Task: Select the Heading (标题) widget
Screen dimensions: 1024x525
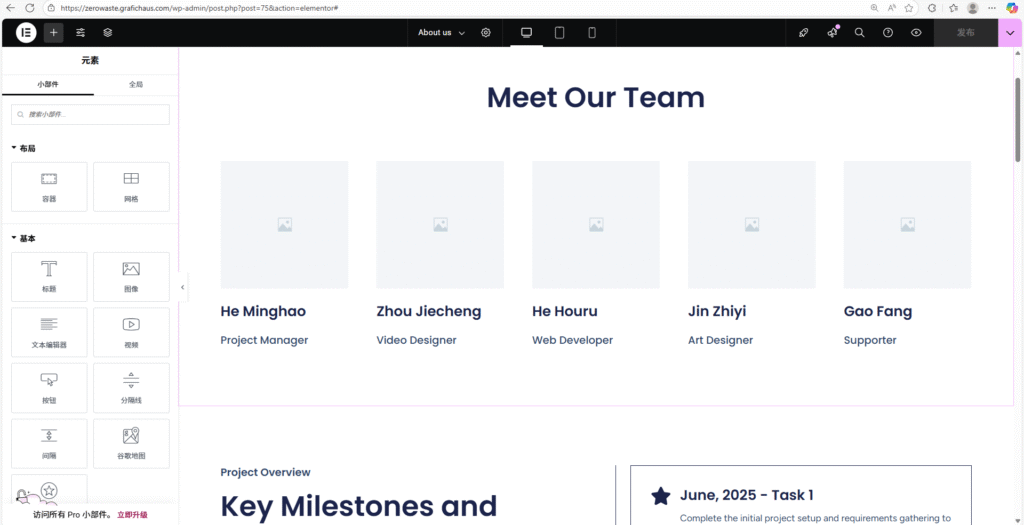Action: [49, 276]
